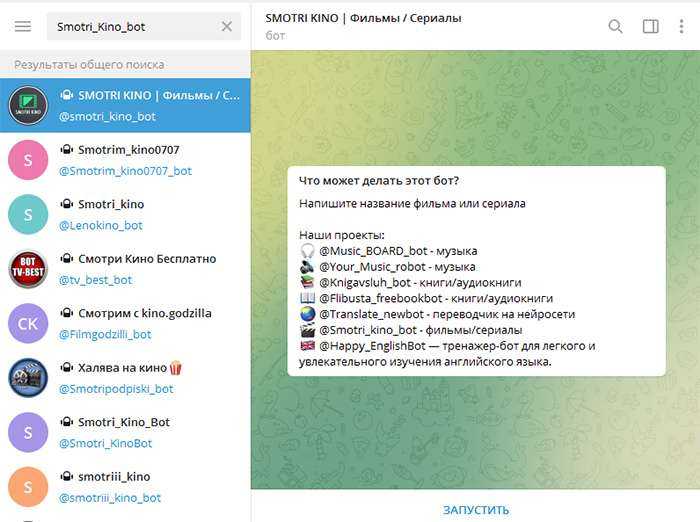Follow the @Flibusta_freebookbot link
The image size is (700, 522).
click(380, 298)
